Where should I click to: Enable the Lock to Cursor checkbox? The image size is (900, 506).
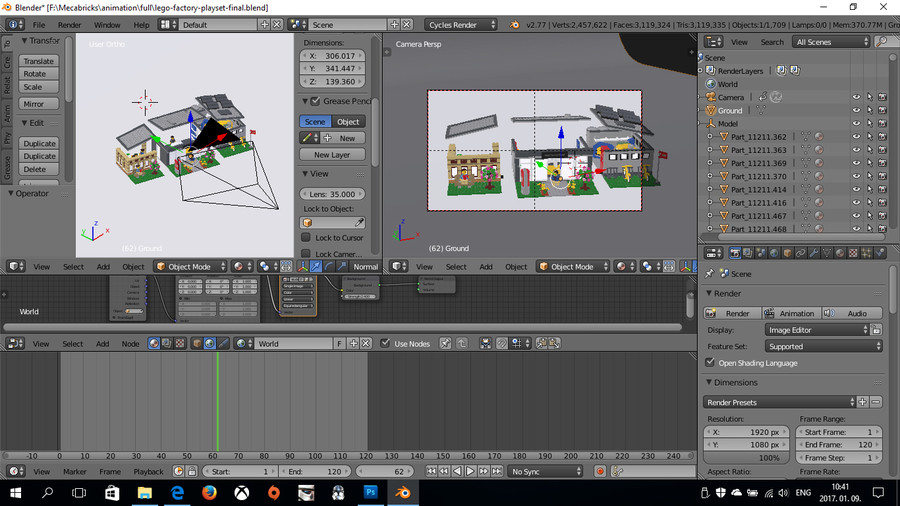pyautogui.click(x=306, y=237)
